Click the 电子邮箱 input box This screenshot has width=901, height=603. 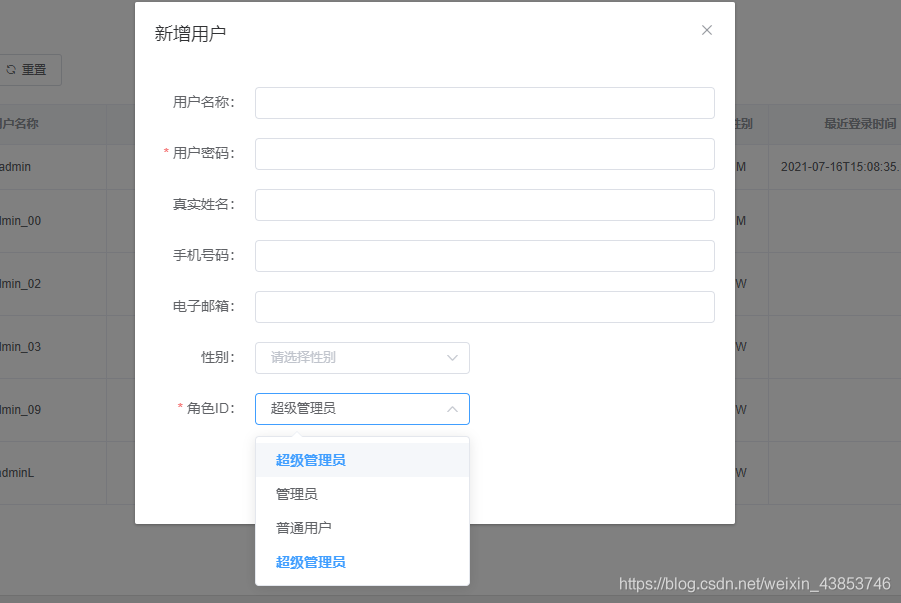(x=484, y=306)
